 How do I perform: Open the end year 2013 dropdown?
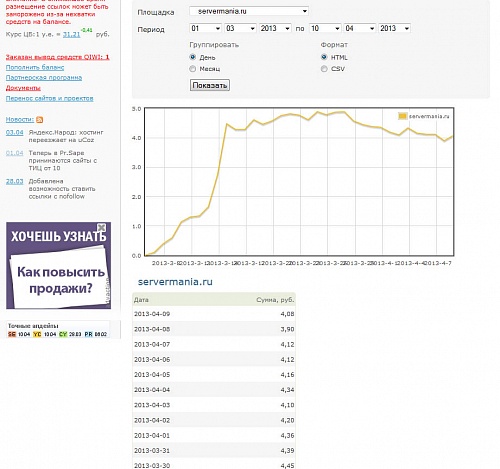395,28
